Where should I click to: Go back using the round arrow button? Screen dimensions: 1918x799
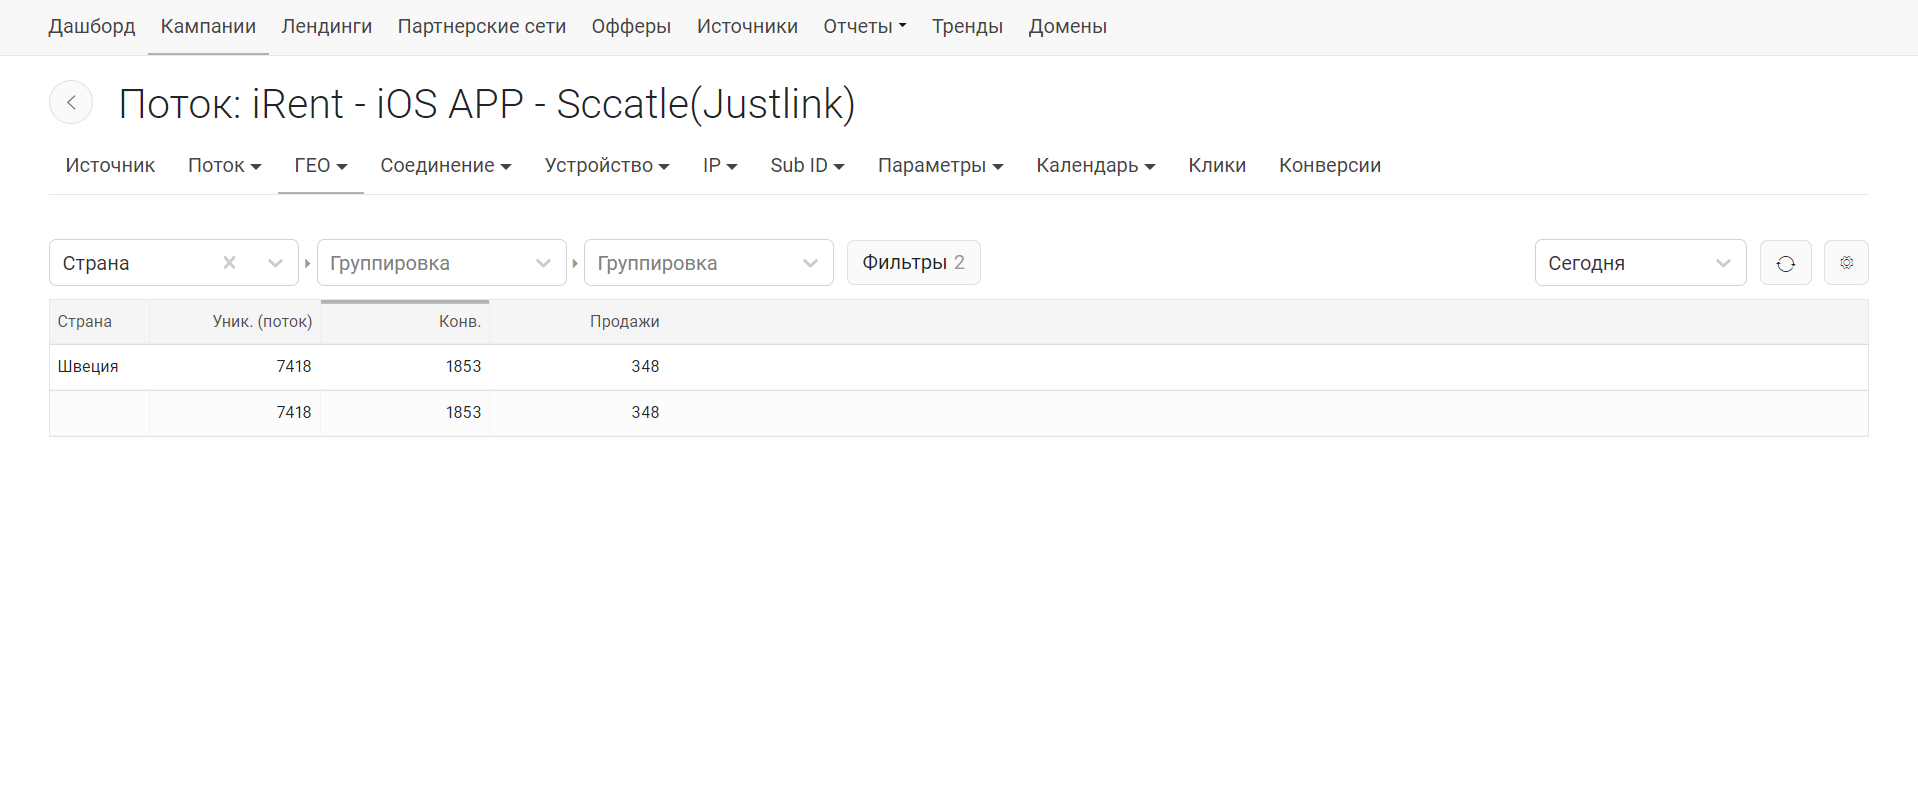pos(71,102)
